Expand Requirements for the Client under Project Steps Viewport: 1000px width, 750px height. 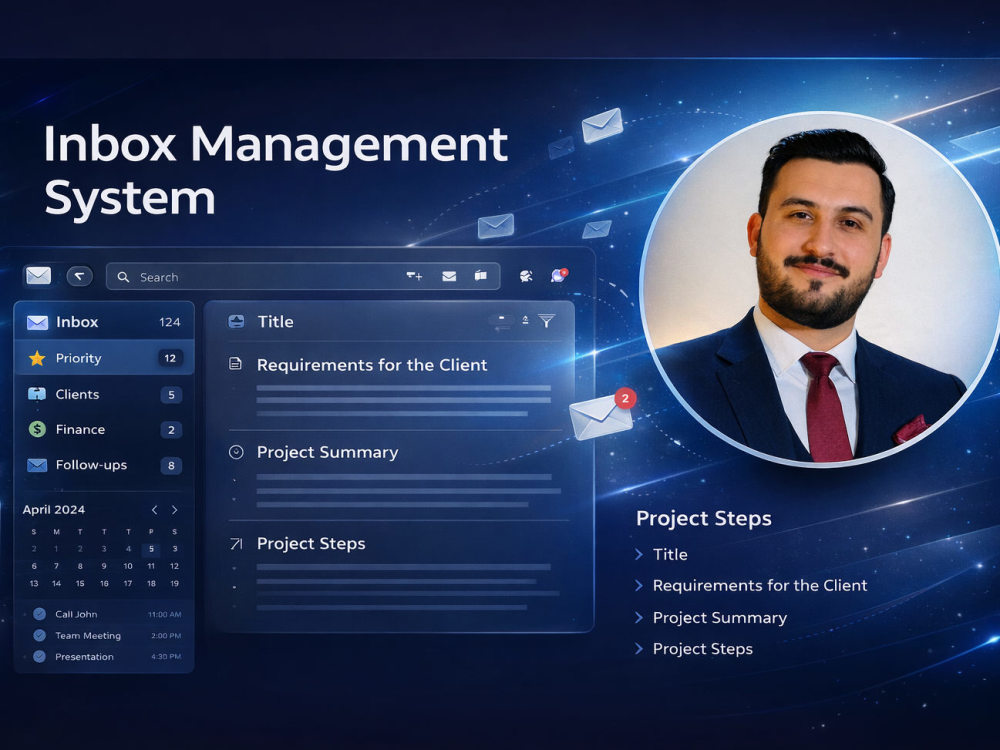coord(751,585)
